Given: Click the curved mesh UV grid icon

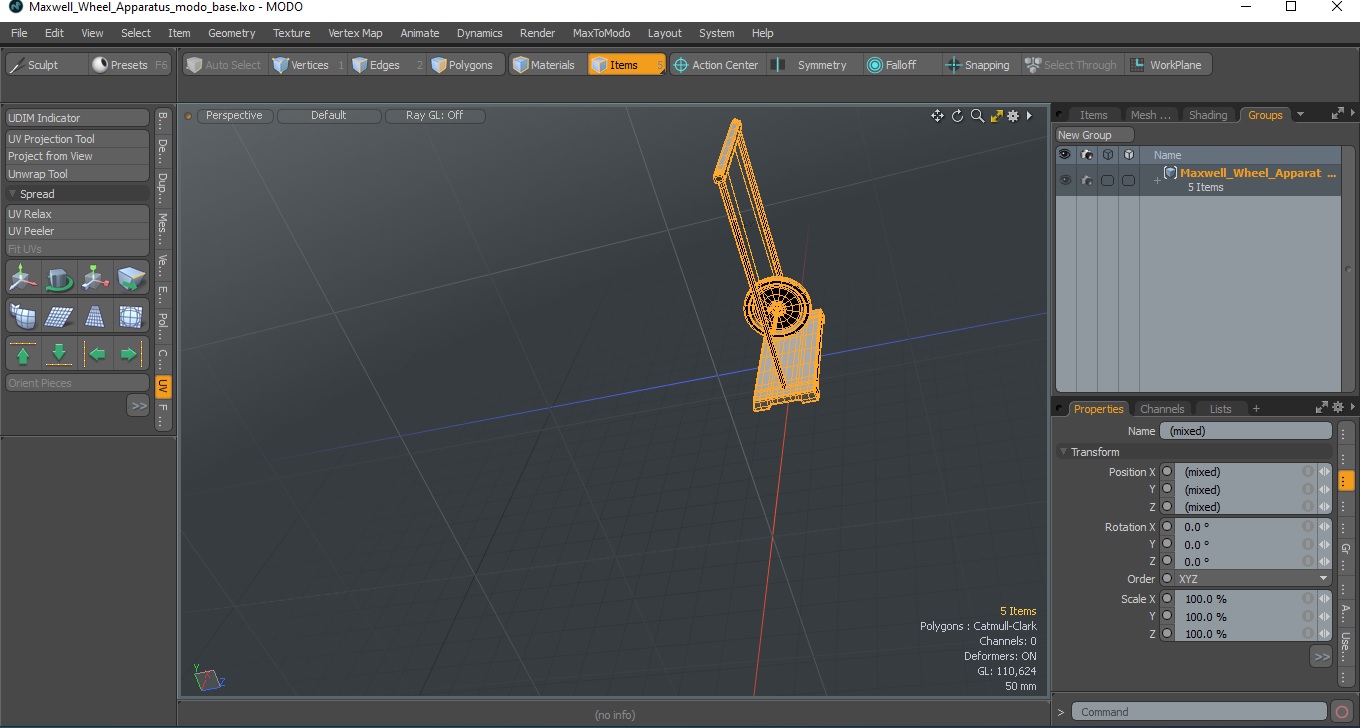Looking at the screenshot, I should tap(22, 316).
